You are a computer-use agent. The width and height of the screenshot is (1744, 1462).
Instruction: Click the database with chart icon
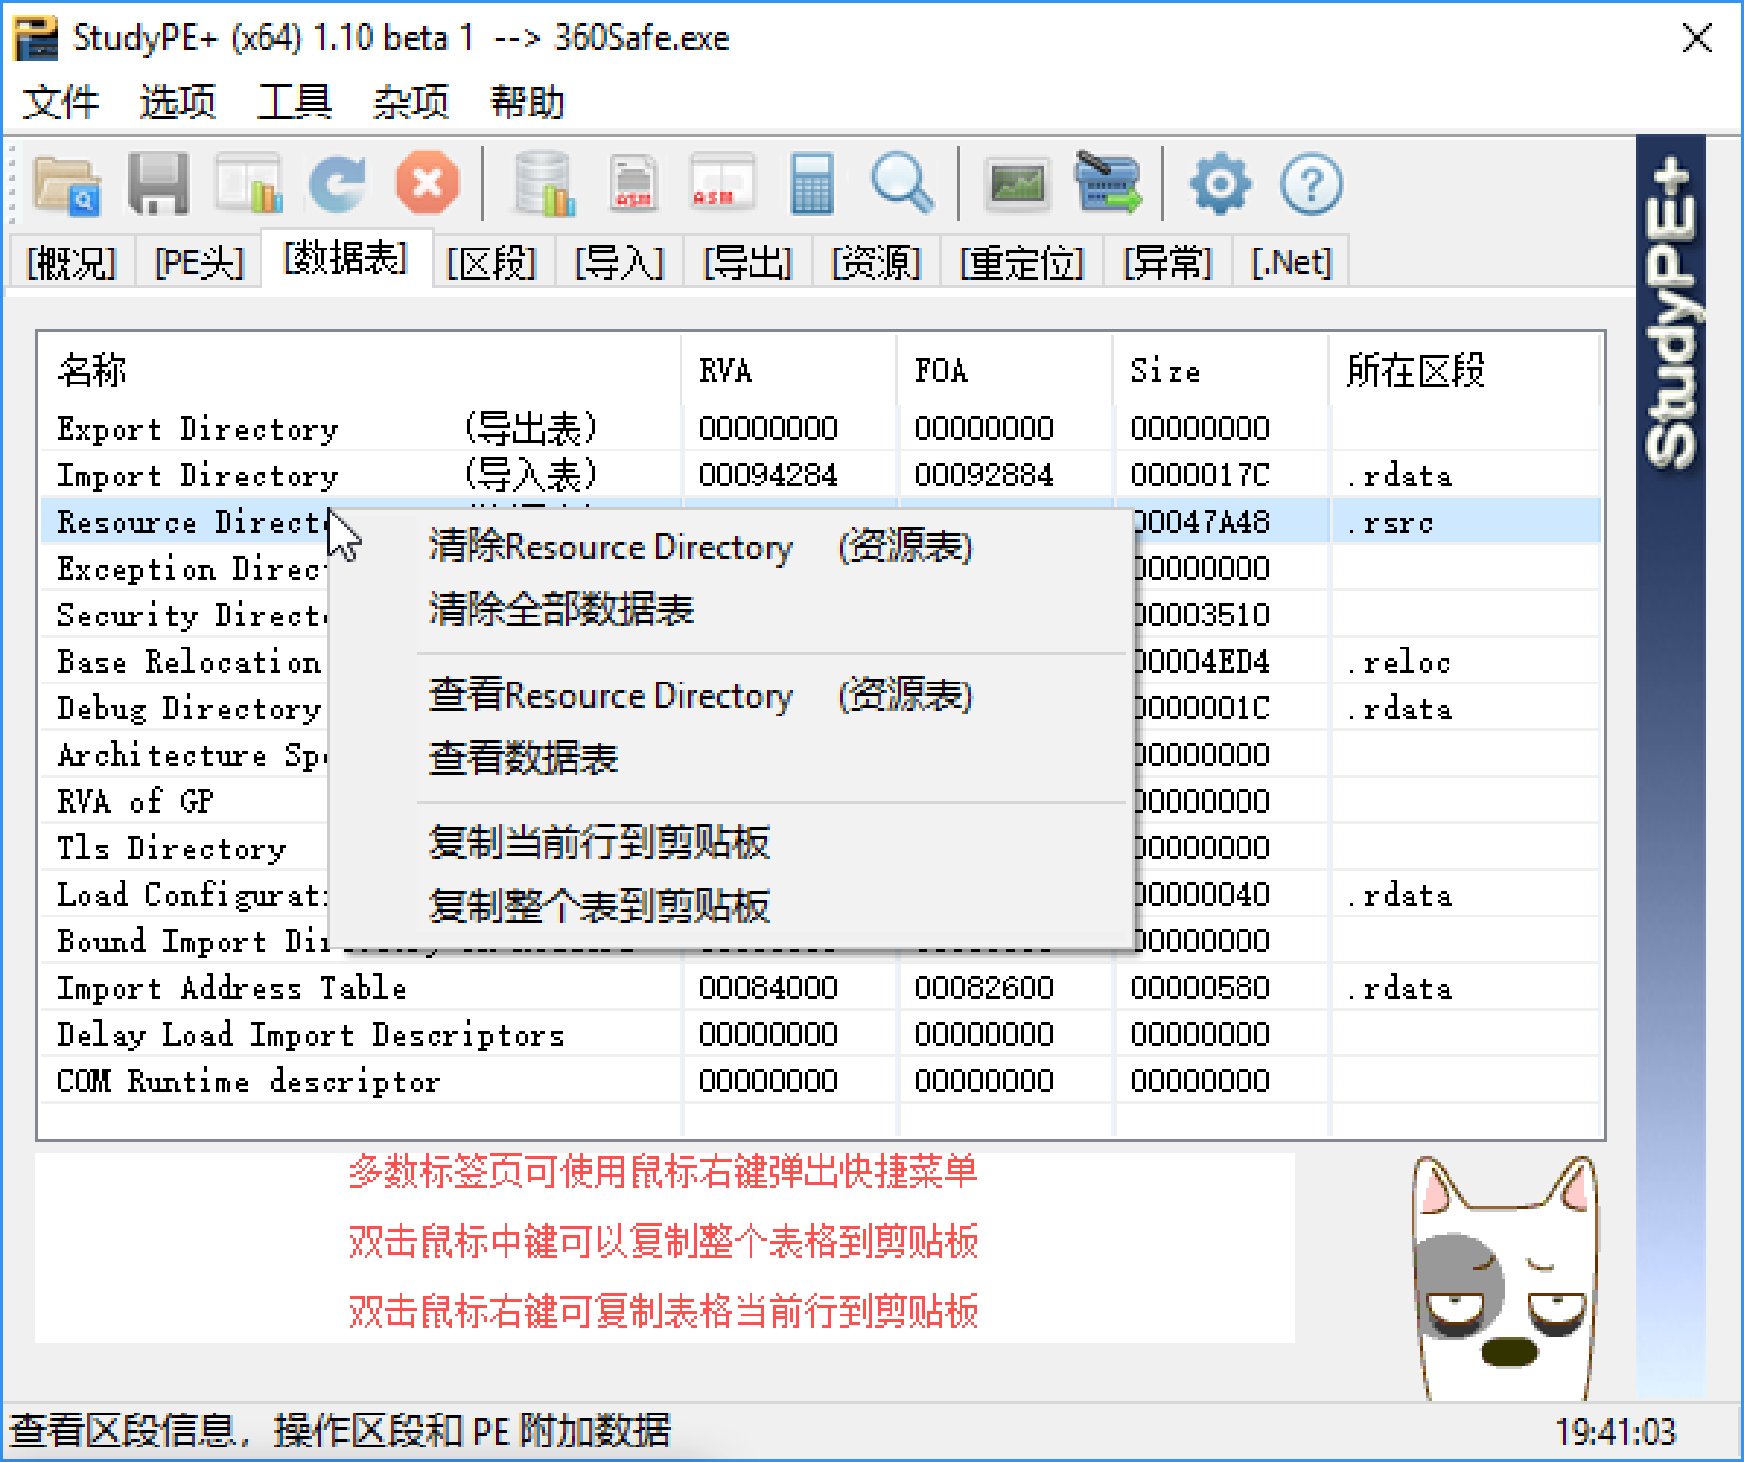(x=543, y=184)
